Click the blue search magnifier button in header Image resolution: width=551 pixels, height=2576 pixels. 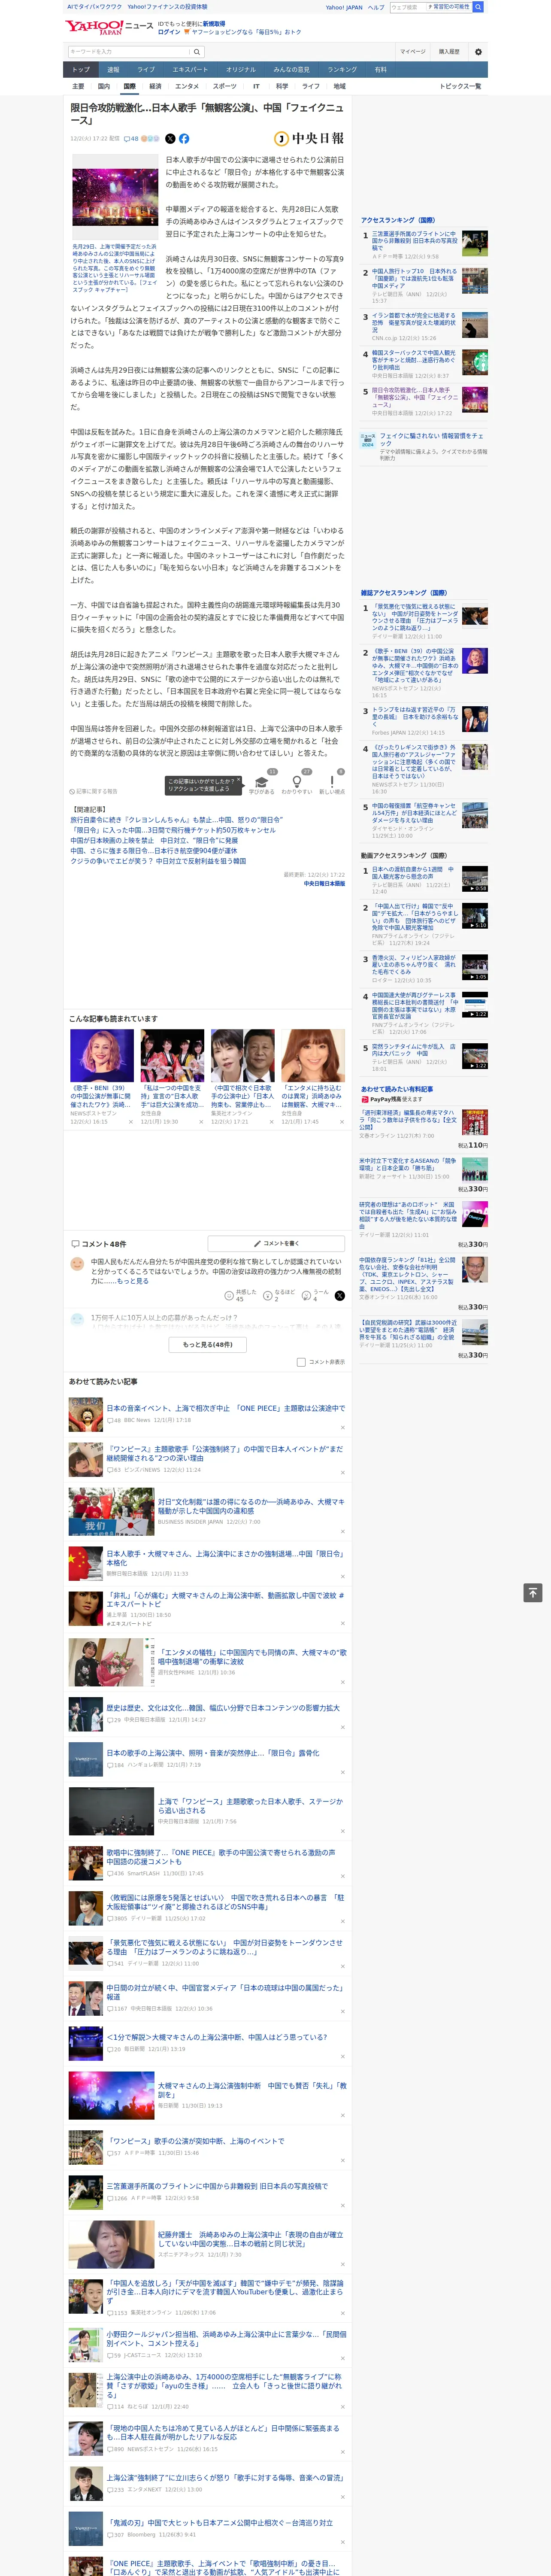[478, 7]
